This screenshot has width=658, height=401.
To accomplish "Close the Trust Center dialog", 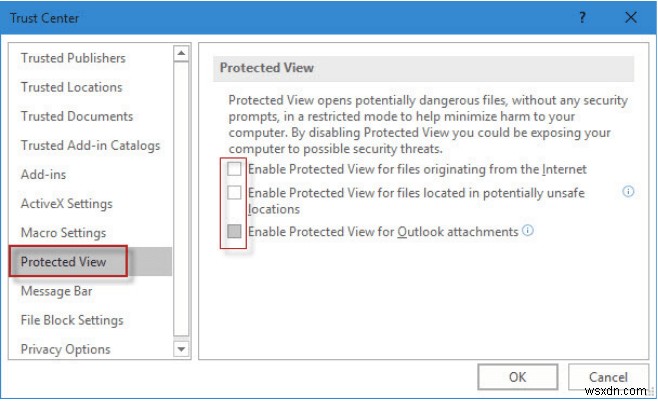I will pyautogui.click(x=630, y=17).
